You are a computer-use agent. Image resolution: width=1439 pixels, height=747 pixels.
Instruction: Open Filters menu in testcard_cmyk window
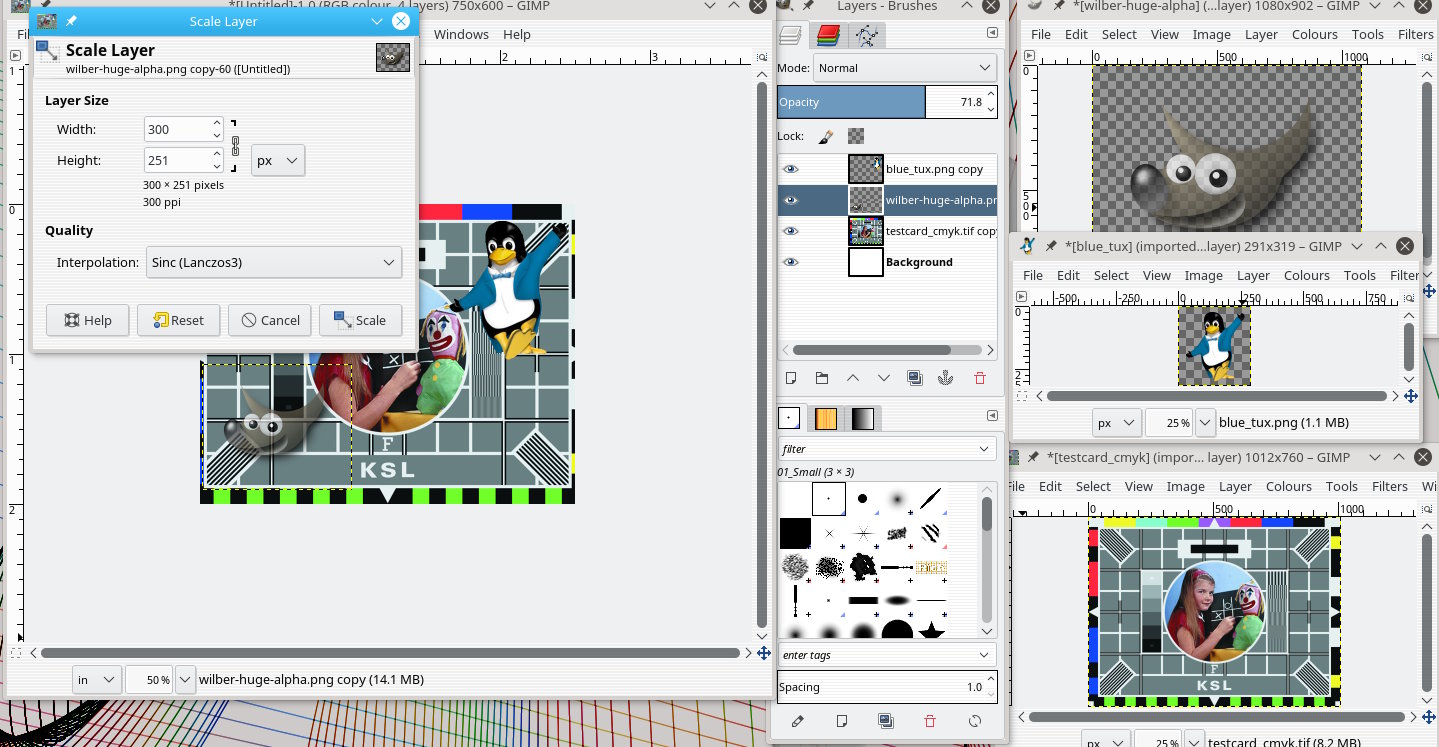point(1390,486)
